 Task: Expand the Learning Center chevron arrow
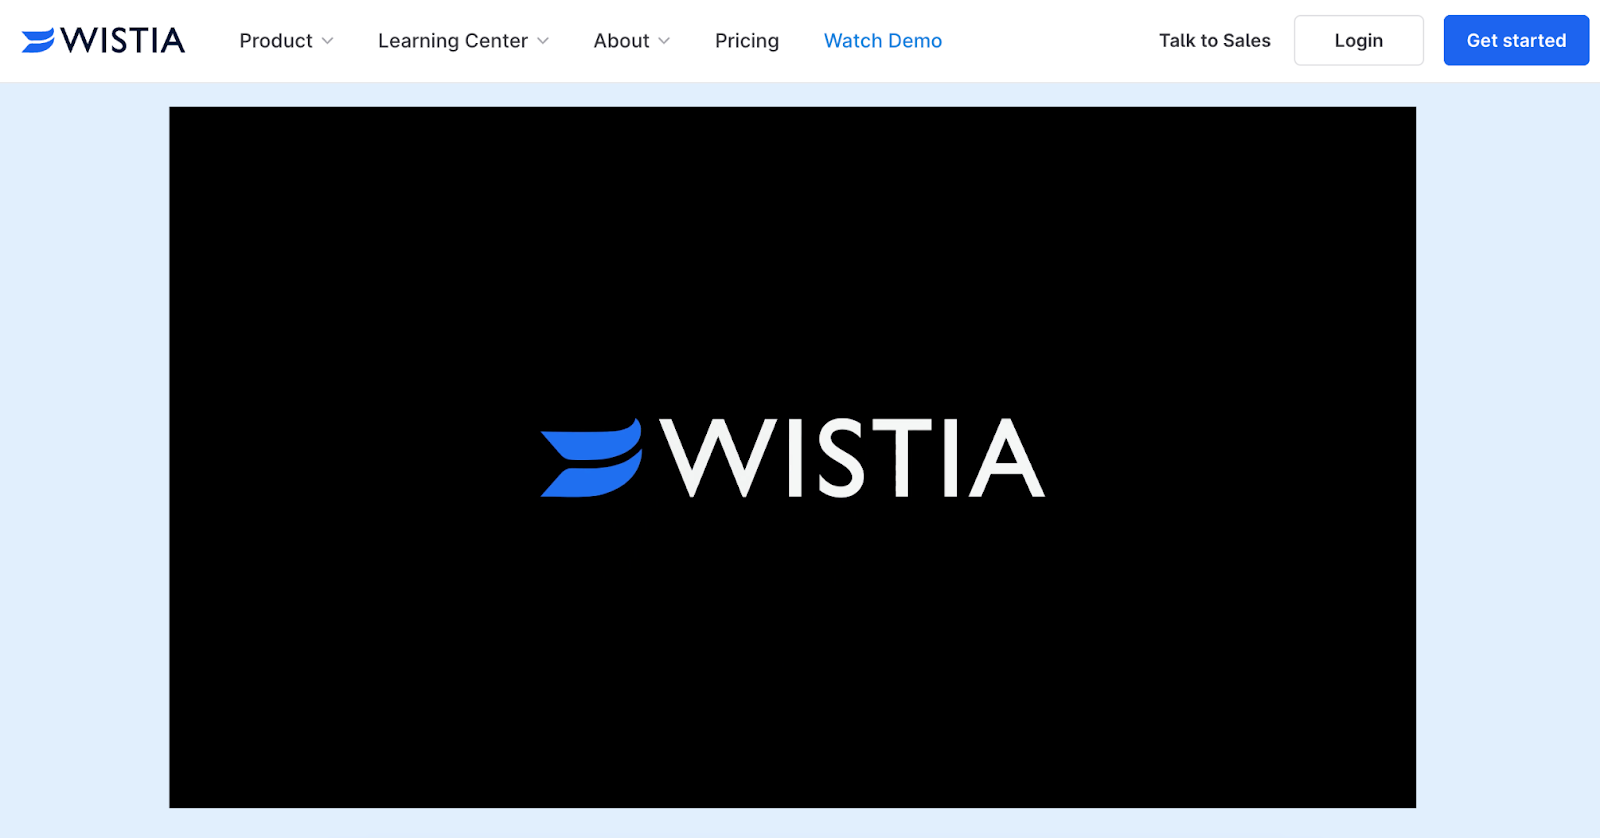(543, 41)
